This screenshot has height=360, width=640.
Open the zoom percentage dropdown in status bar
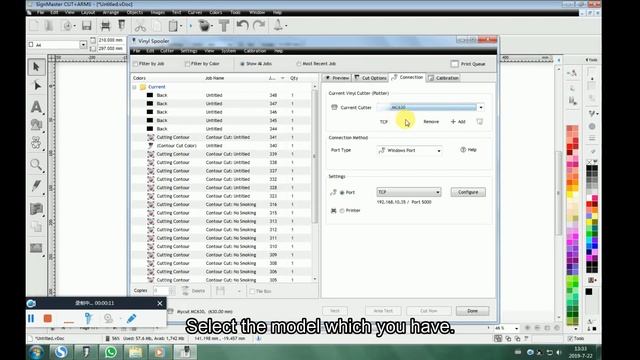[x=516, y=328]
